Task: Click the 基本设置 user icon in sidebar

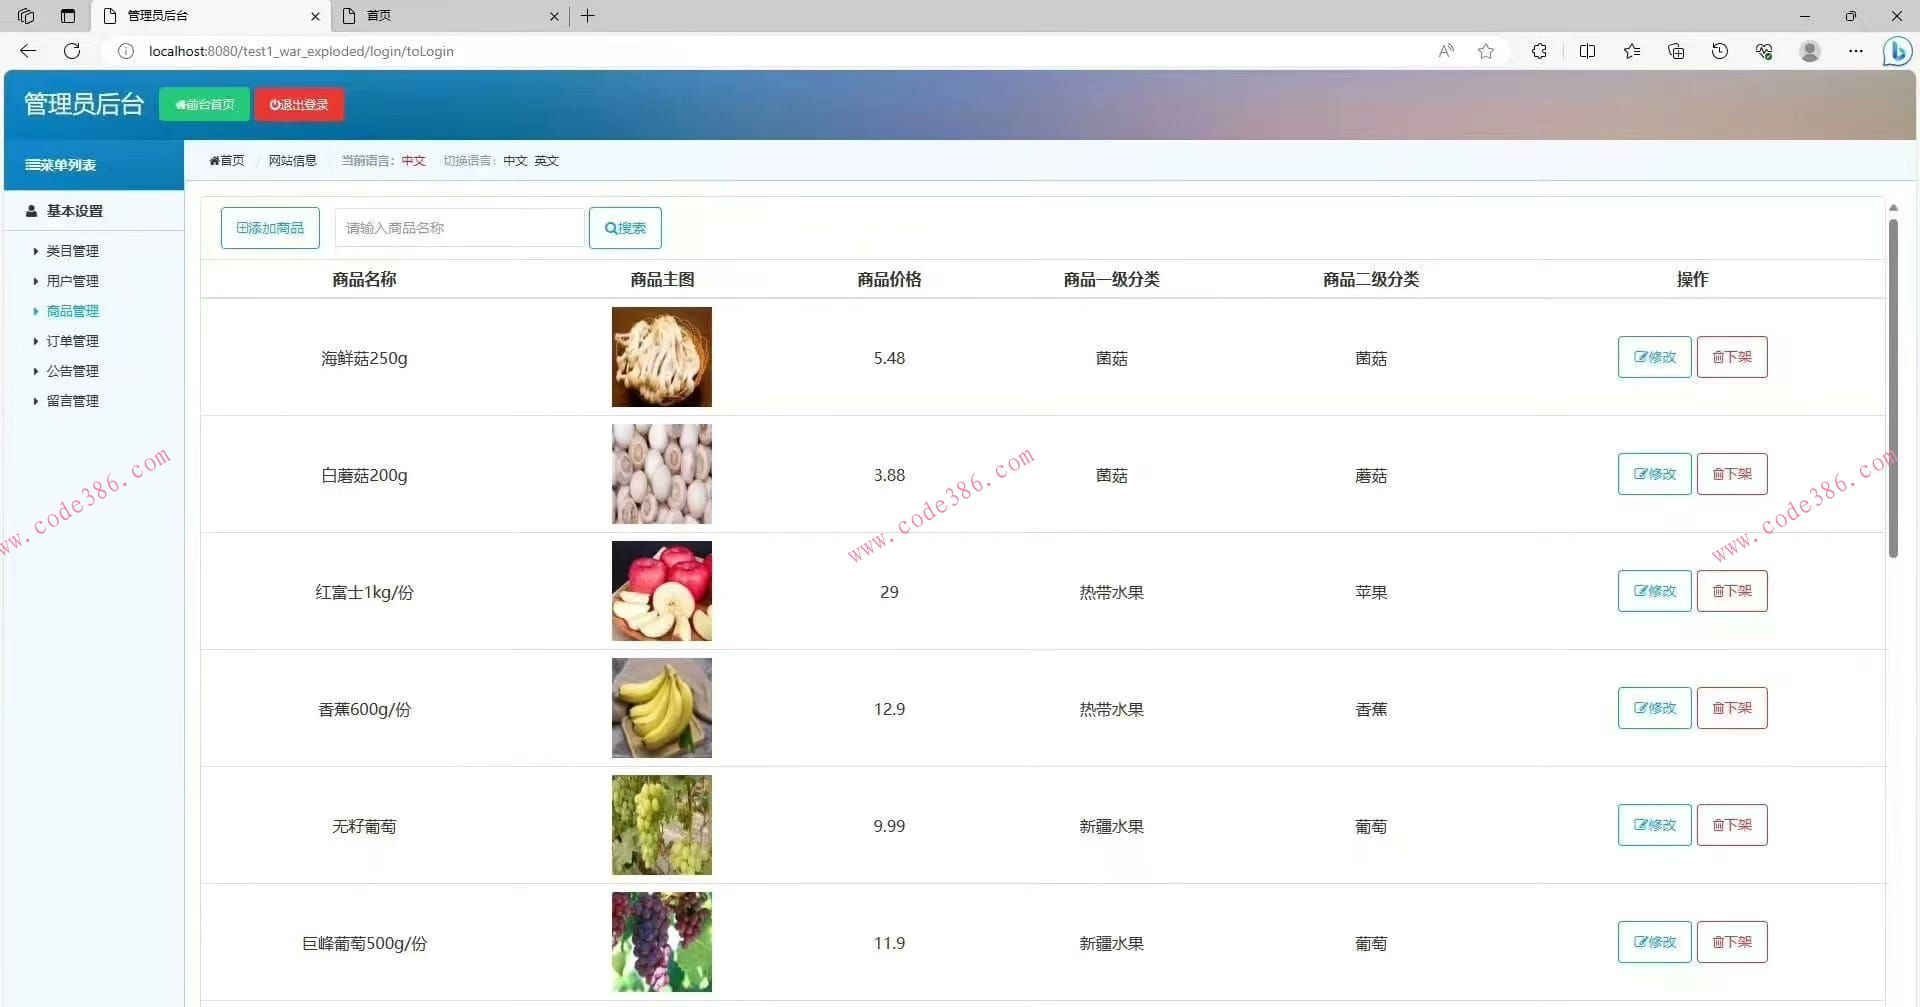Action: click(33, 211)
